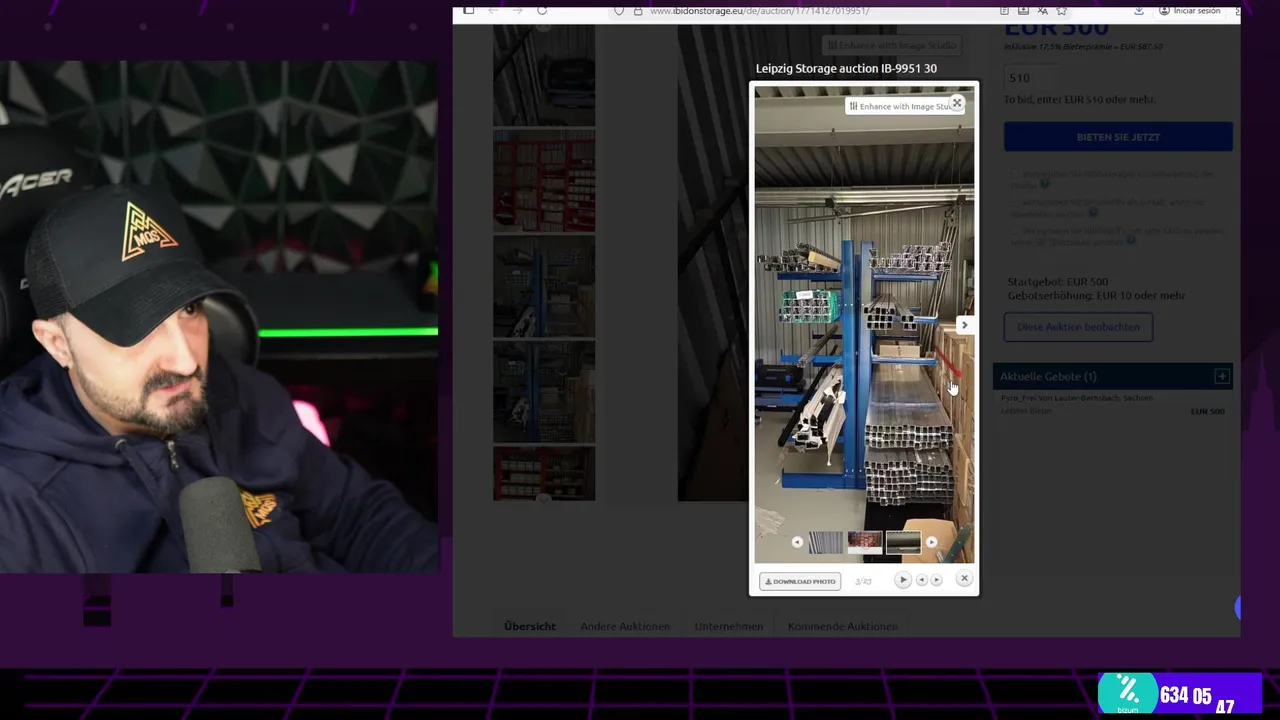
Task: Click Gebotserhöhung: EUR 10 oder mehr text
Action: coord(1096,296)
